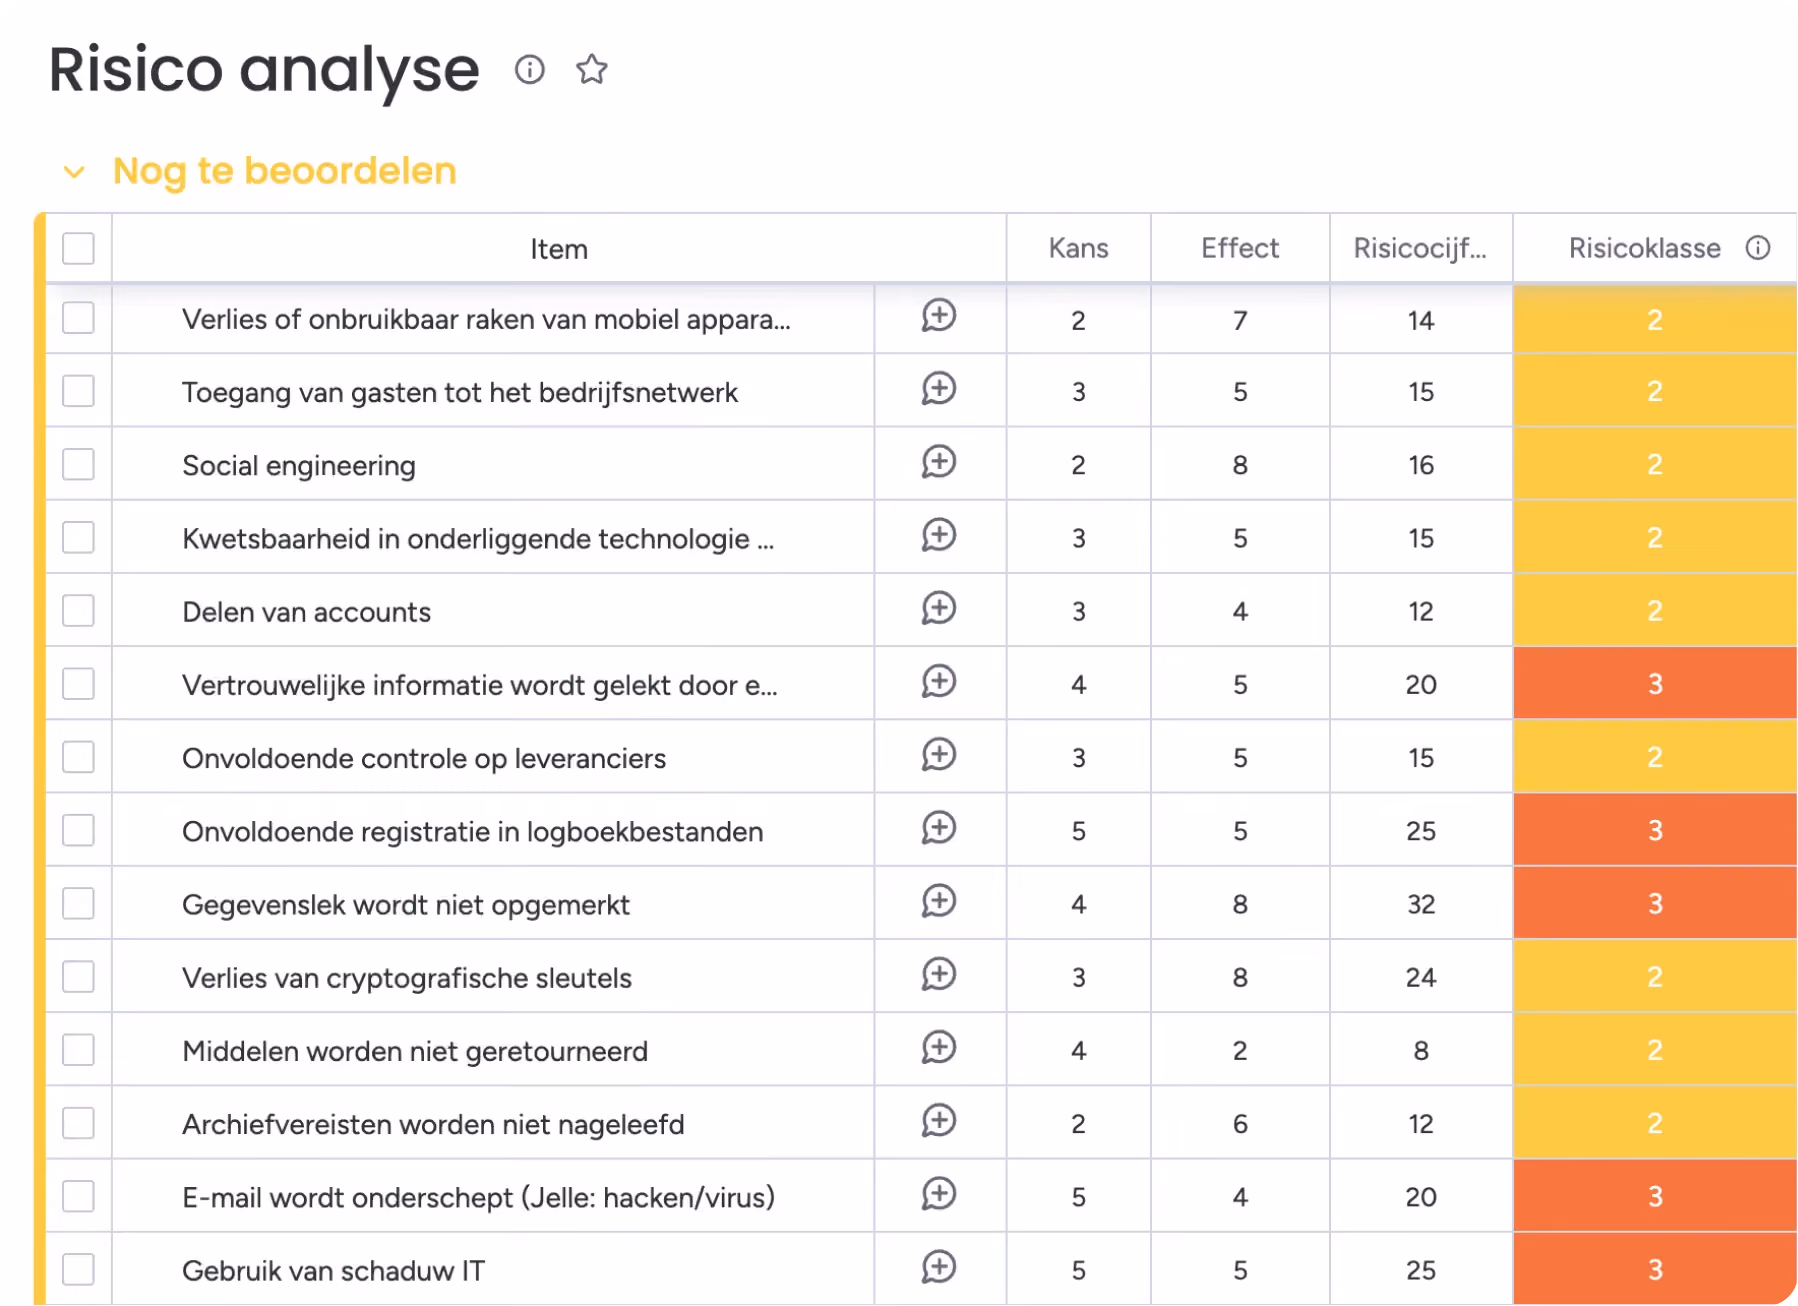This screenshot has width=1798, height=1306.
Task: Click the Risicocijfer value 16 for Social engineering
Action: click(1421, 465)
